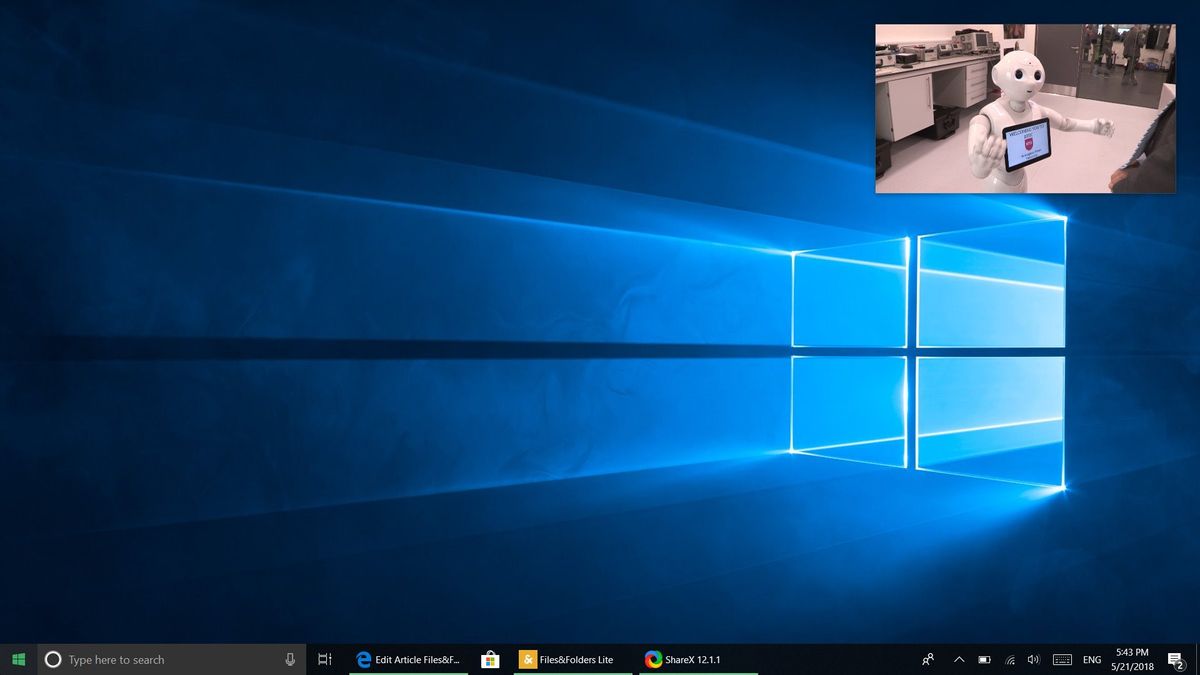This screenshot has height=675, width=1200.
Task: Click the battery status icon
Action: (984, 659)
